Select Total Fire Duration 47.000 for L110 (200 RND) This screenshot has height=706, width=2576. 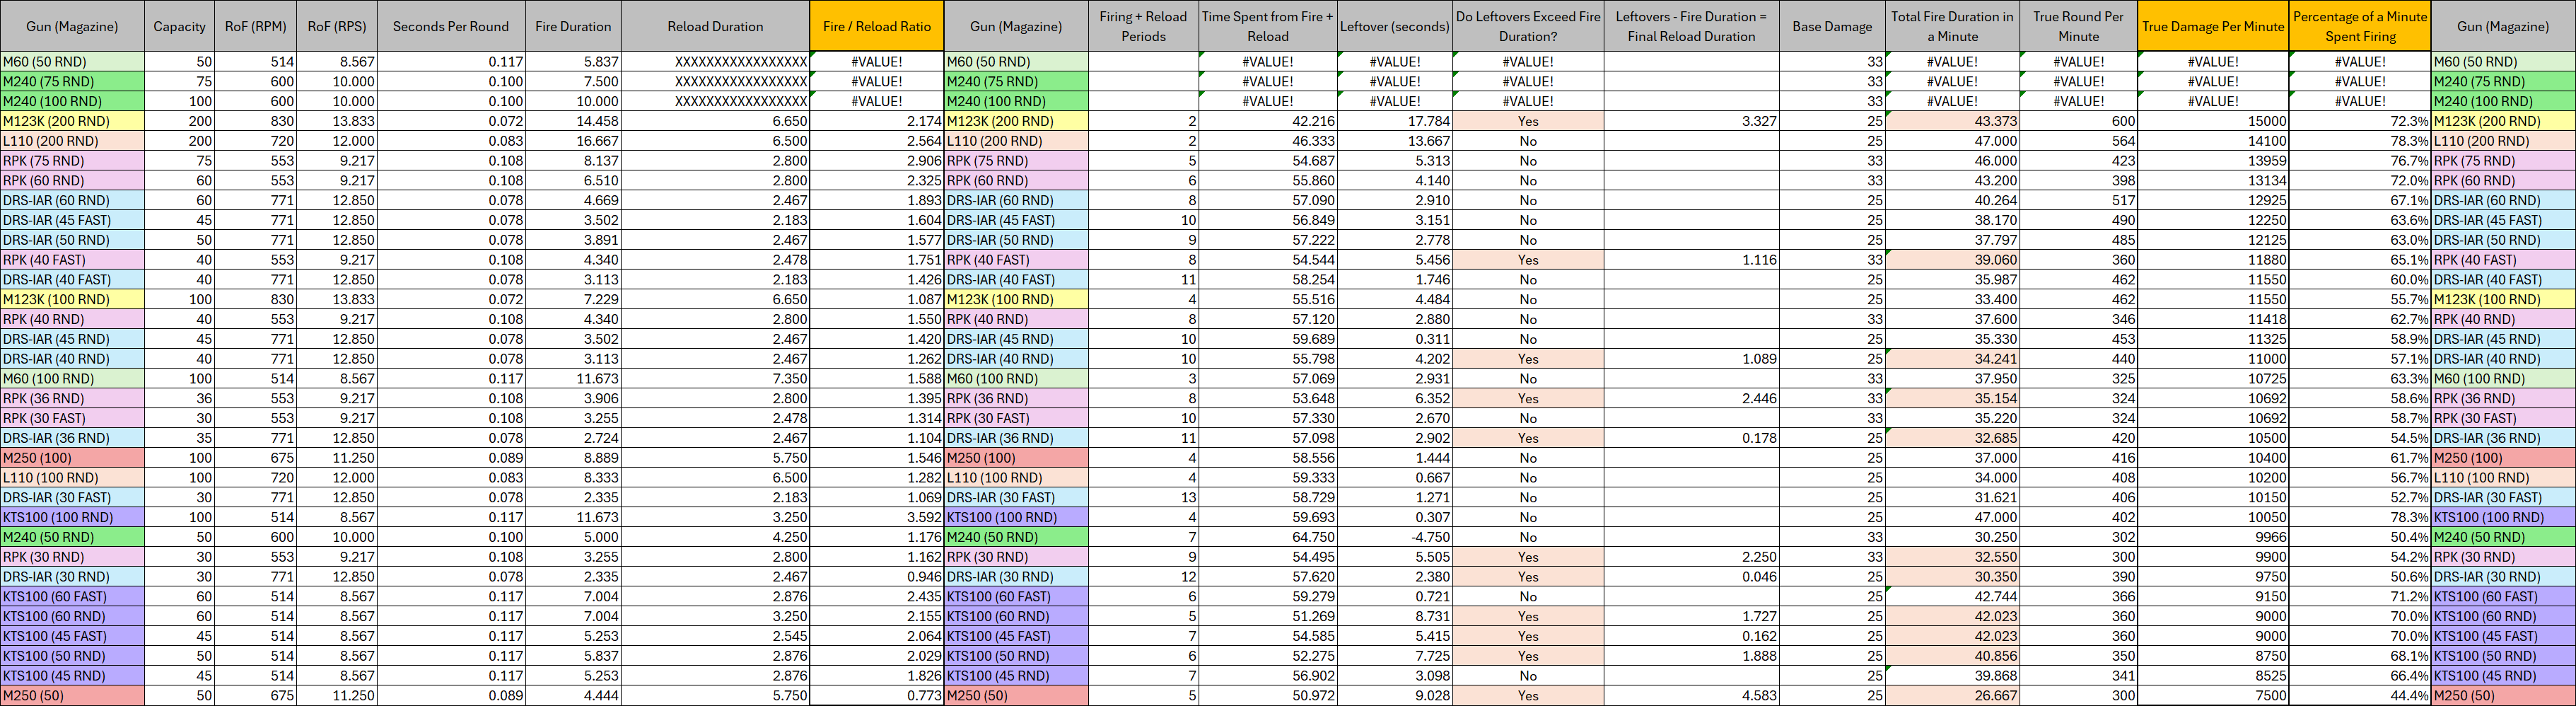(x=1952, y=141)
